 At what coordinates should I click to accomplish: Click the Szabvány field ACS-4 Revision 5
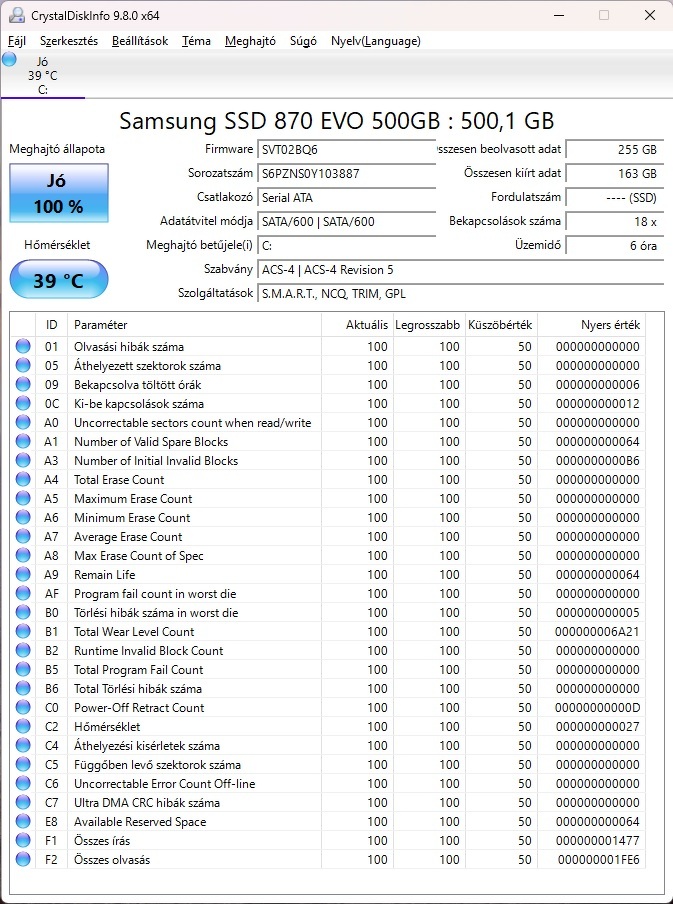click(x=460, y=270)
